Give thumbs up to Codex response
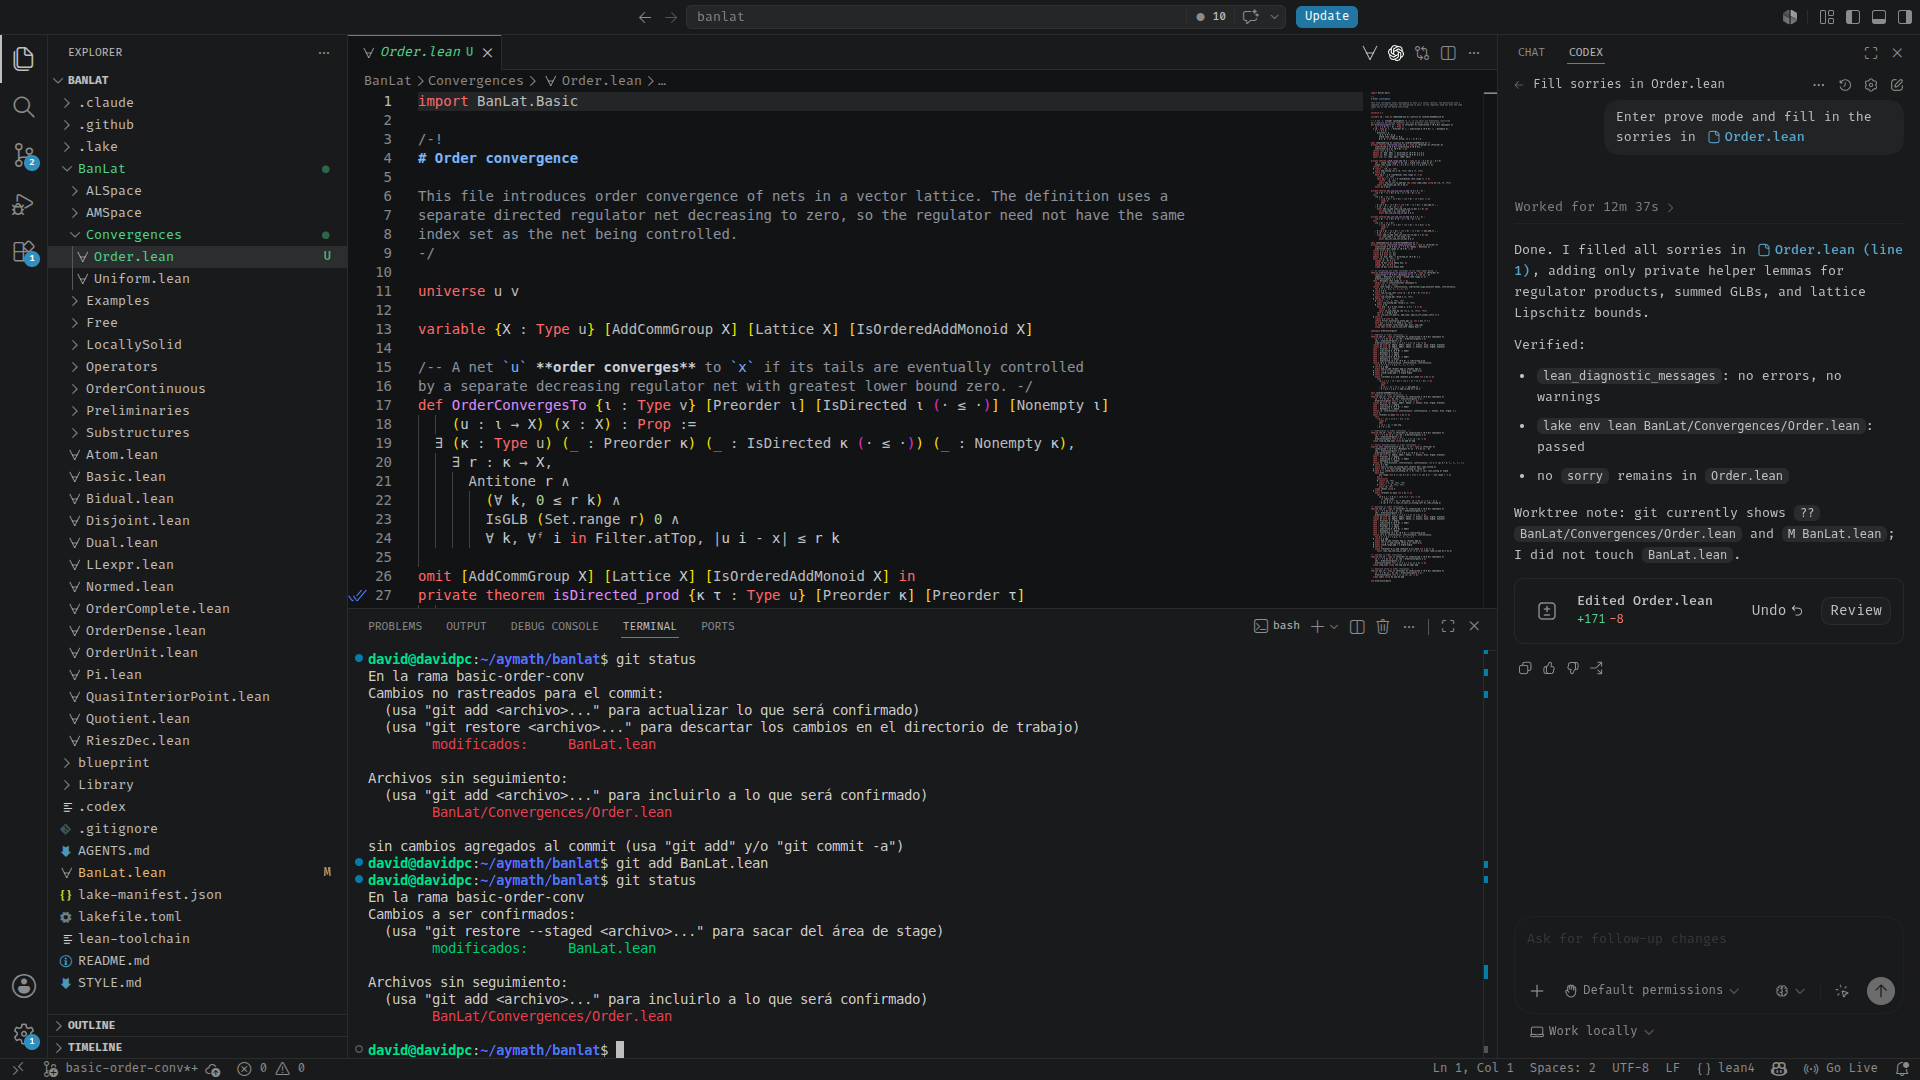1920x1080 pixels. [x=1549, y=668]
